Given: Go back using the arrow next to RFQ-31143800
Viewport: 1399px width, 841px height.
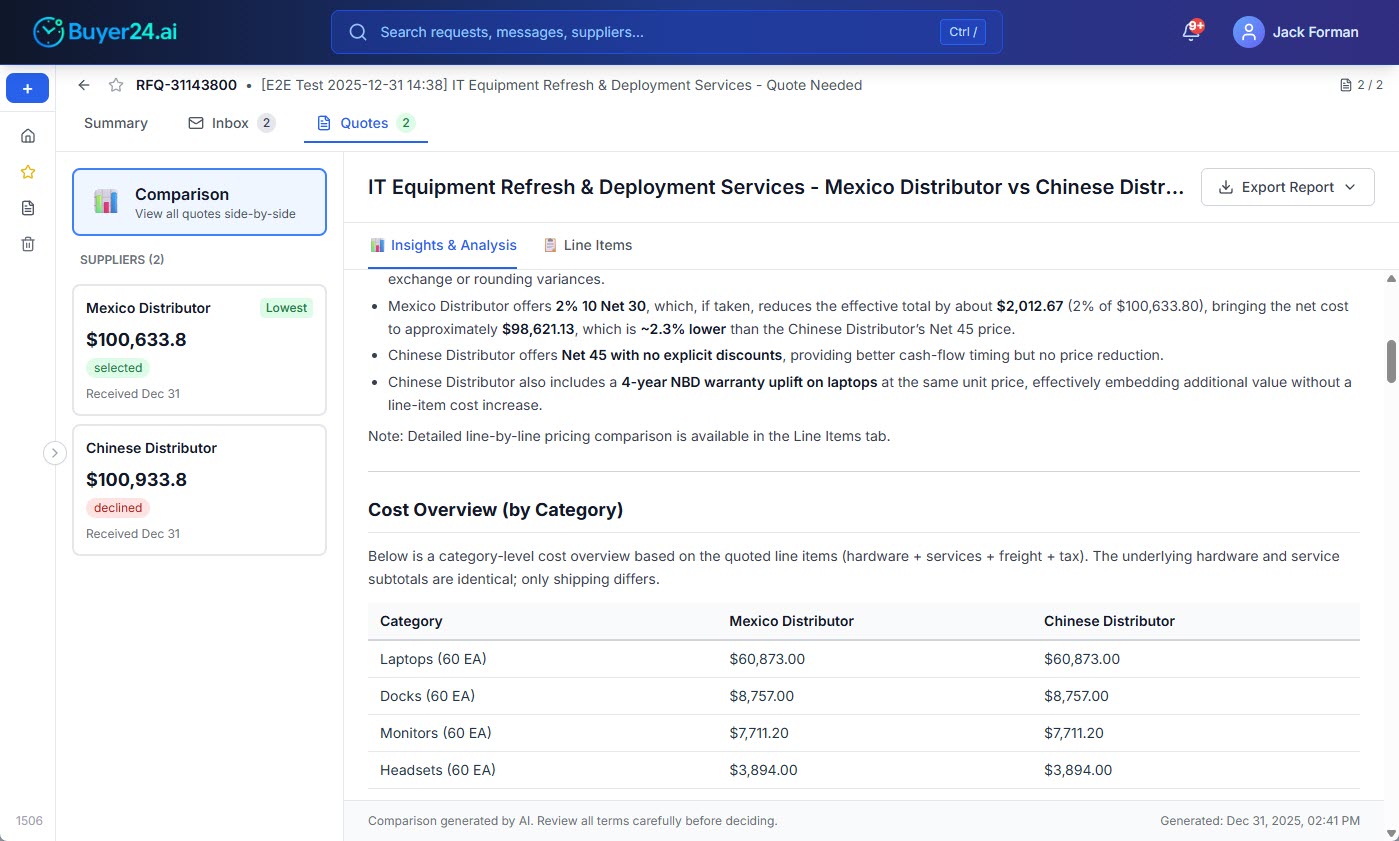Looking at the screenshot, I should click(x=84, y=85).
